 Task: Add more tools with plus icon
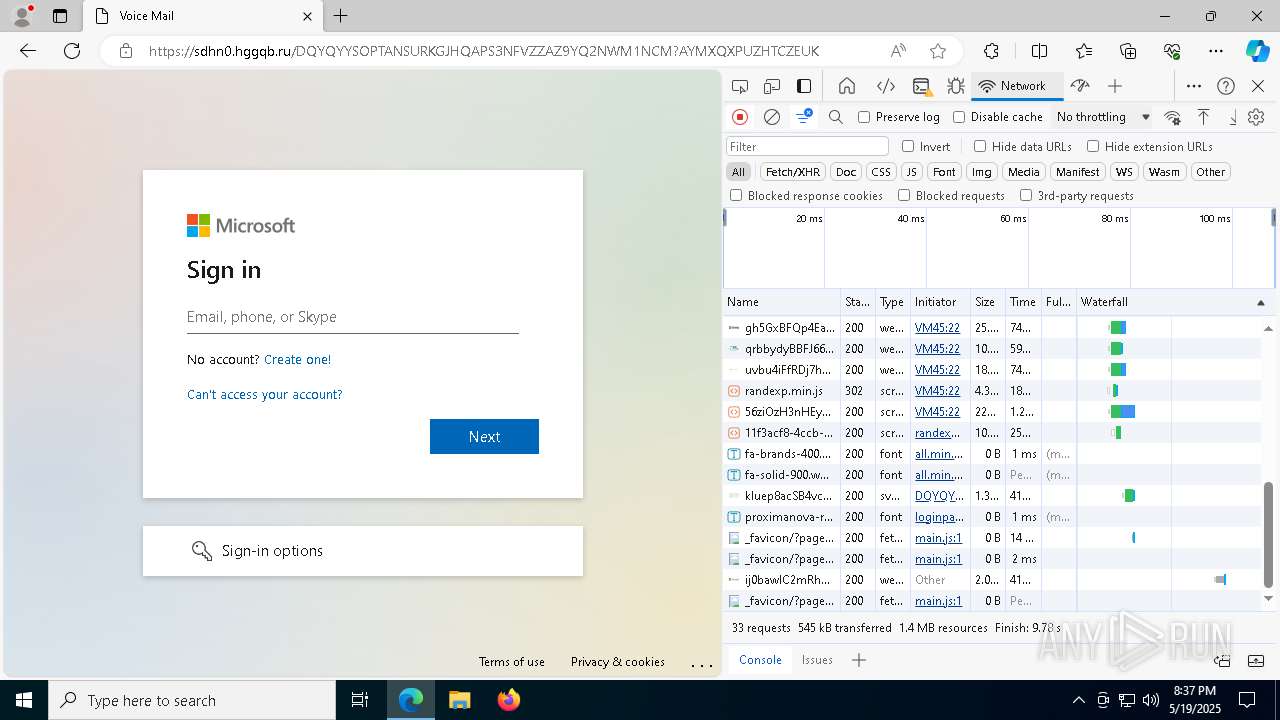coord(1115,86)
